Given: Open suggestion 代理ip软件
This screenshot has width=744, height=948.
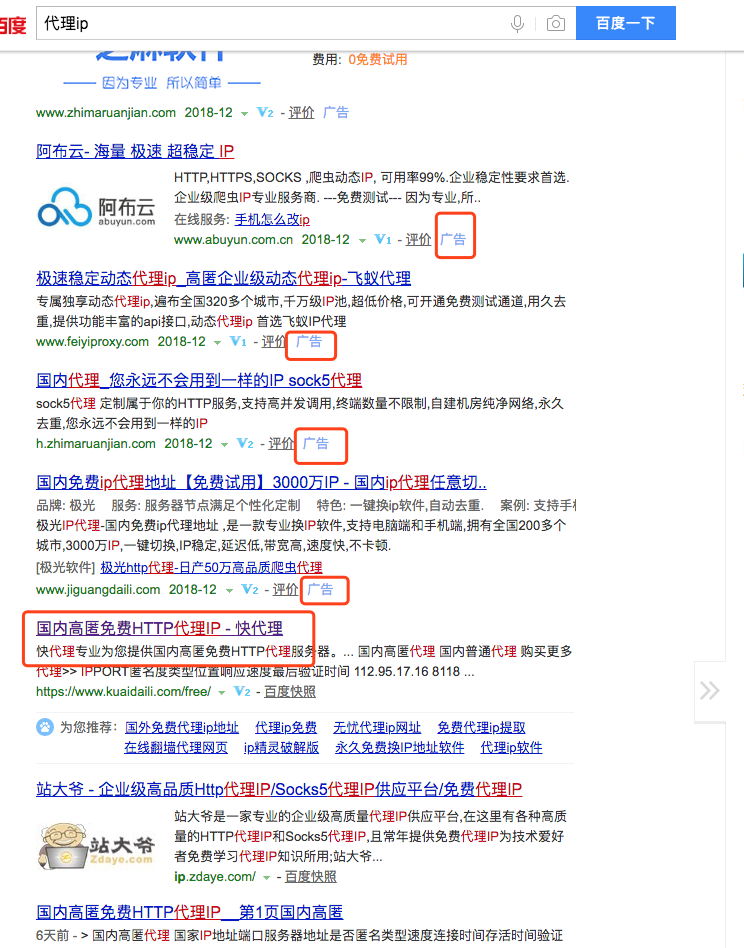Looking at the screenshot, I should [x=511, y=747].
